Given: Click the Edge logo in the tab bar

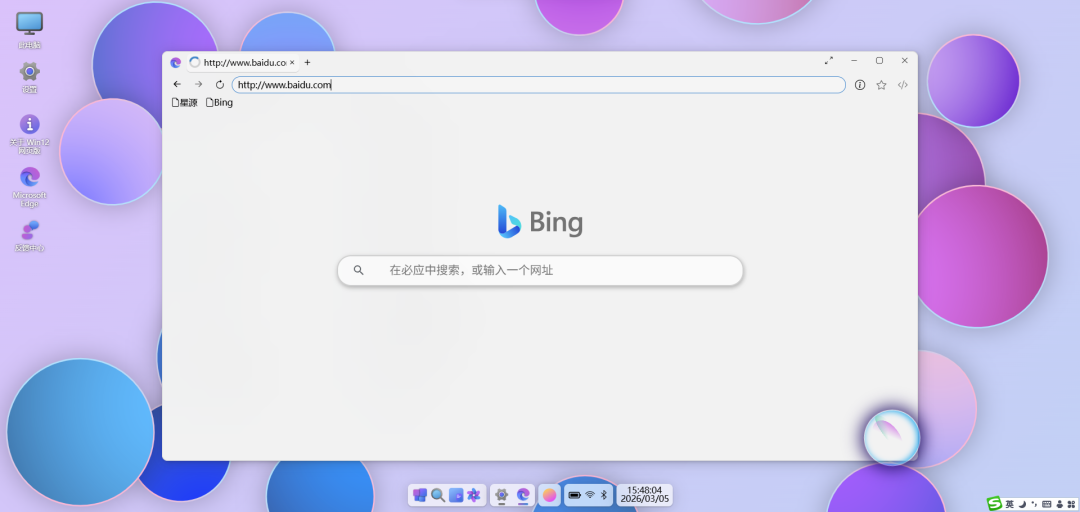Looking at the screenshot, I should (x=176, y=62).
